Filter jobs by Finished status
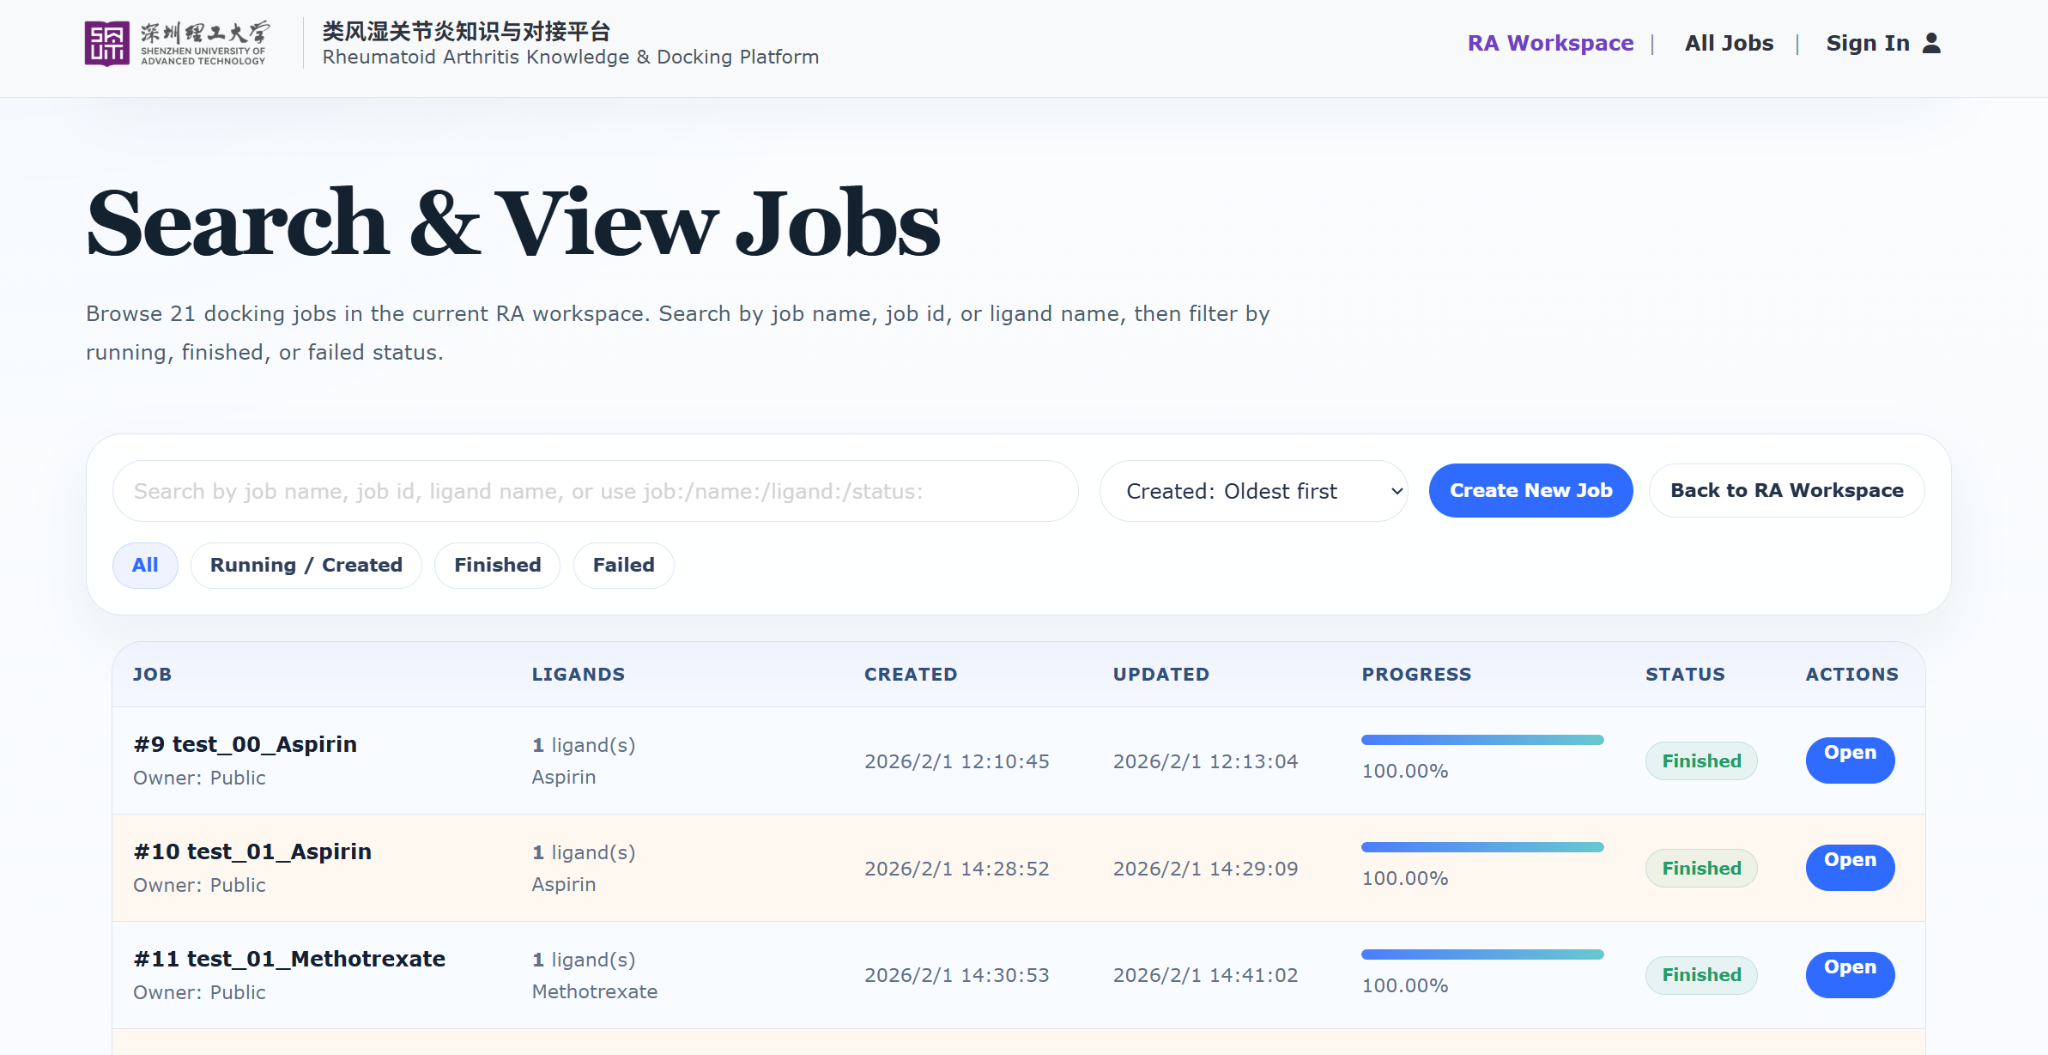The image size is (2048, 1055). pos(497,565)
